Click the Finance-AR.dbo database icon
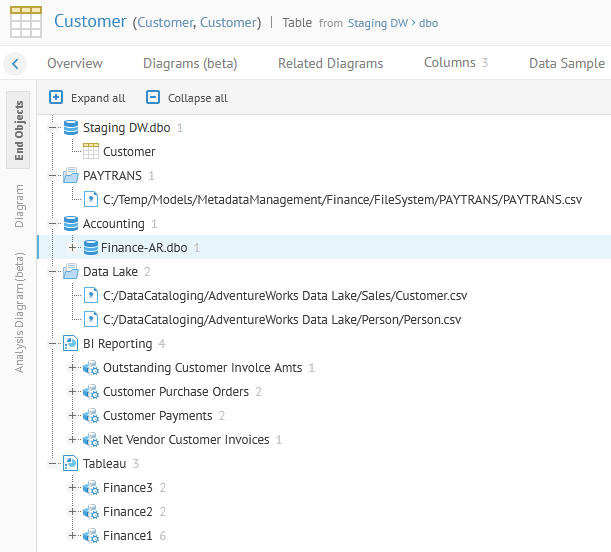This screenshot has height=552, width=611. pyautogui.click(x=90, y=248)
